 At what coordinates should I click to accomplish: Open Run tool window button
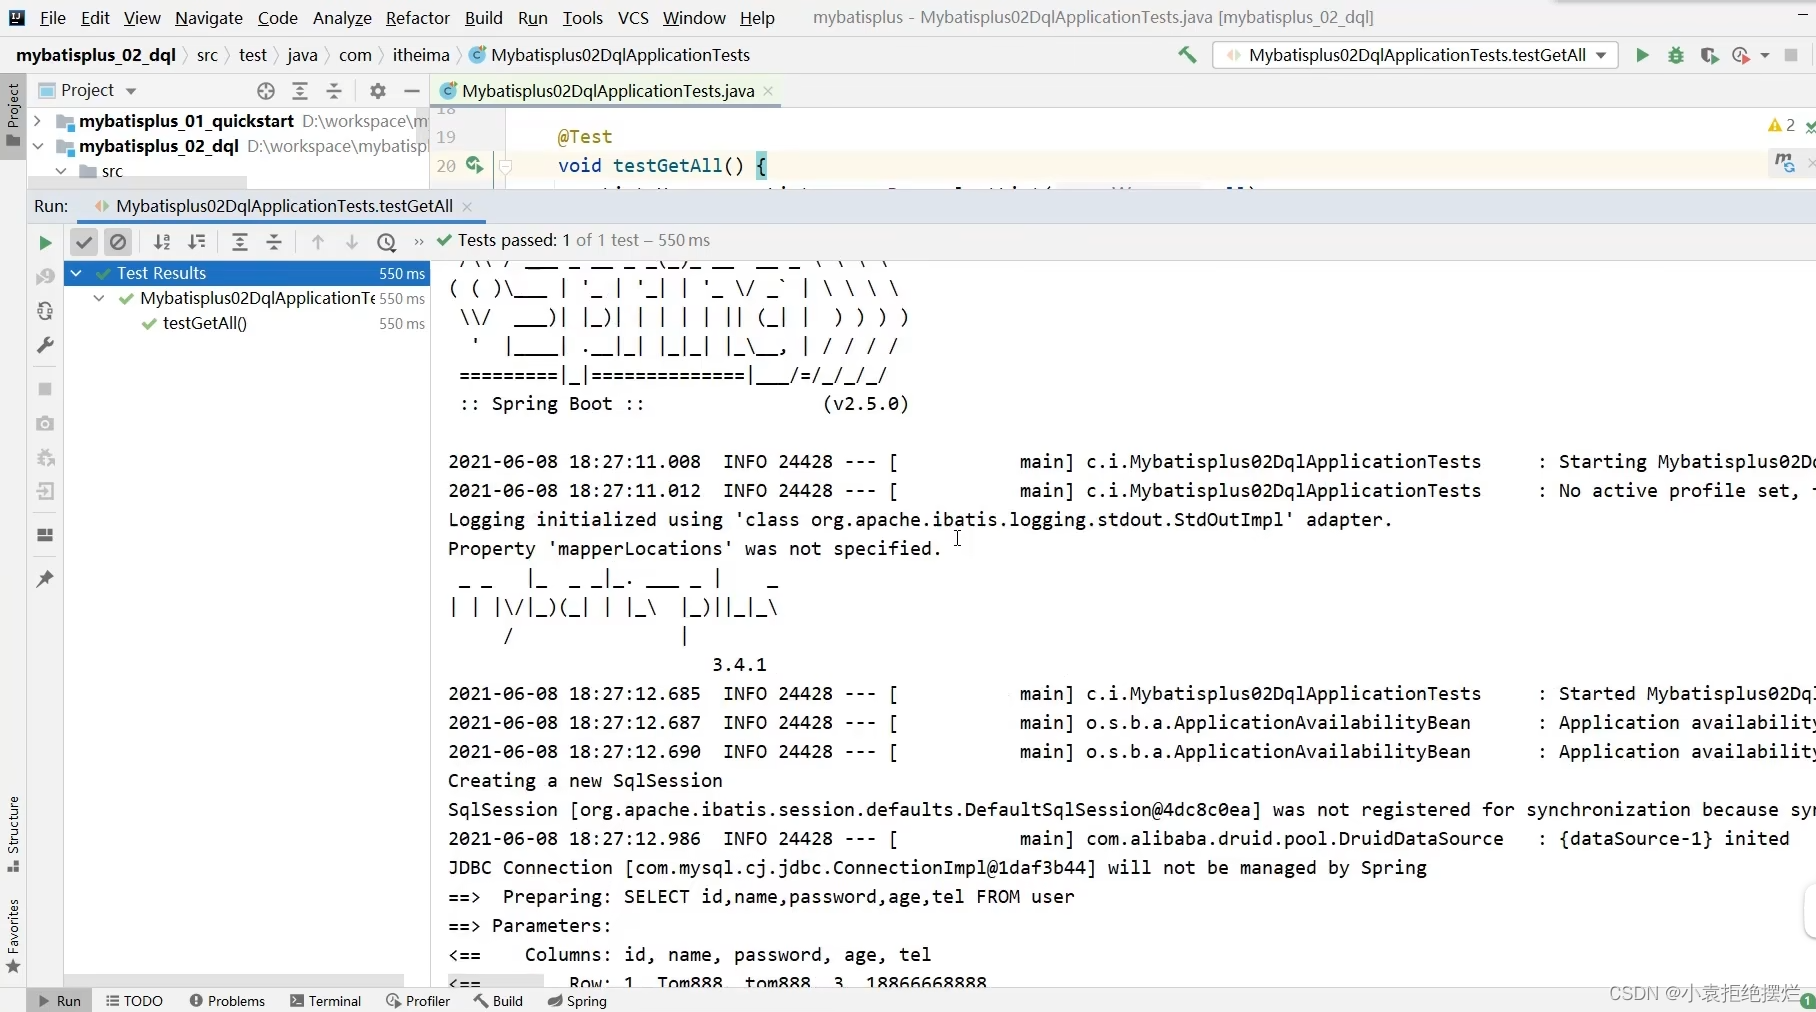(59, 1000)
